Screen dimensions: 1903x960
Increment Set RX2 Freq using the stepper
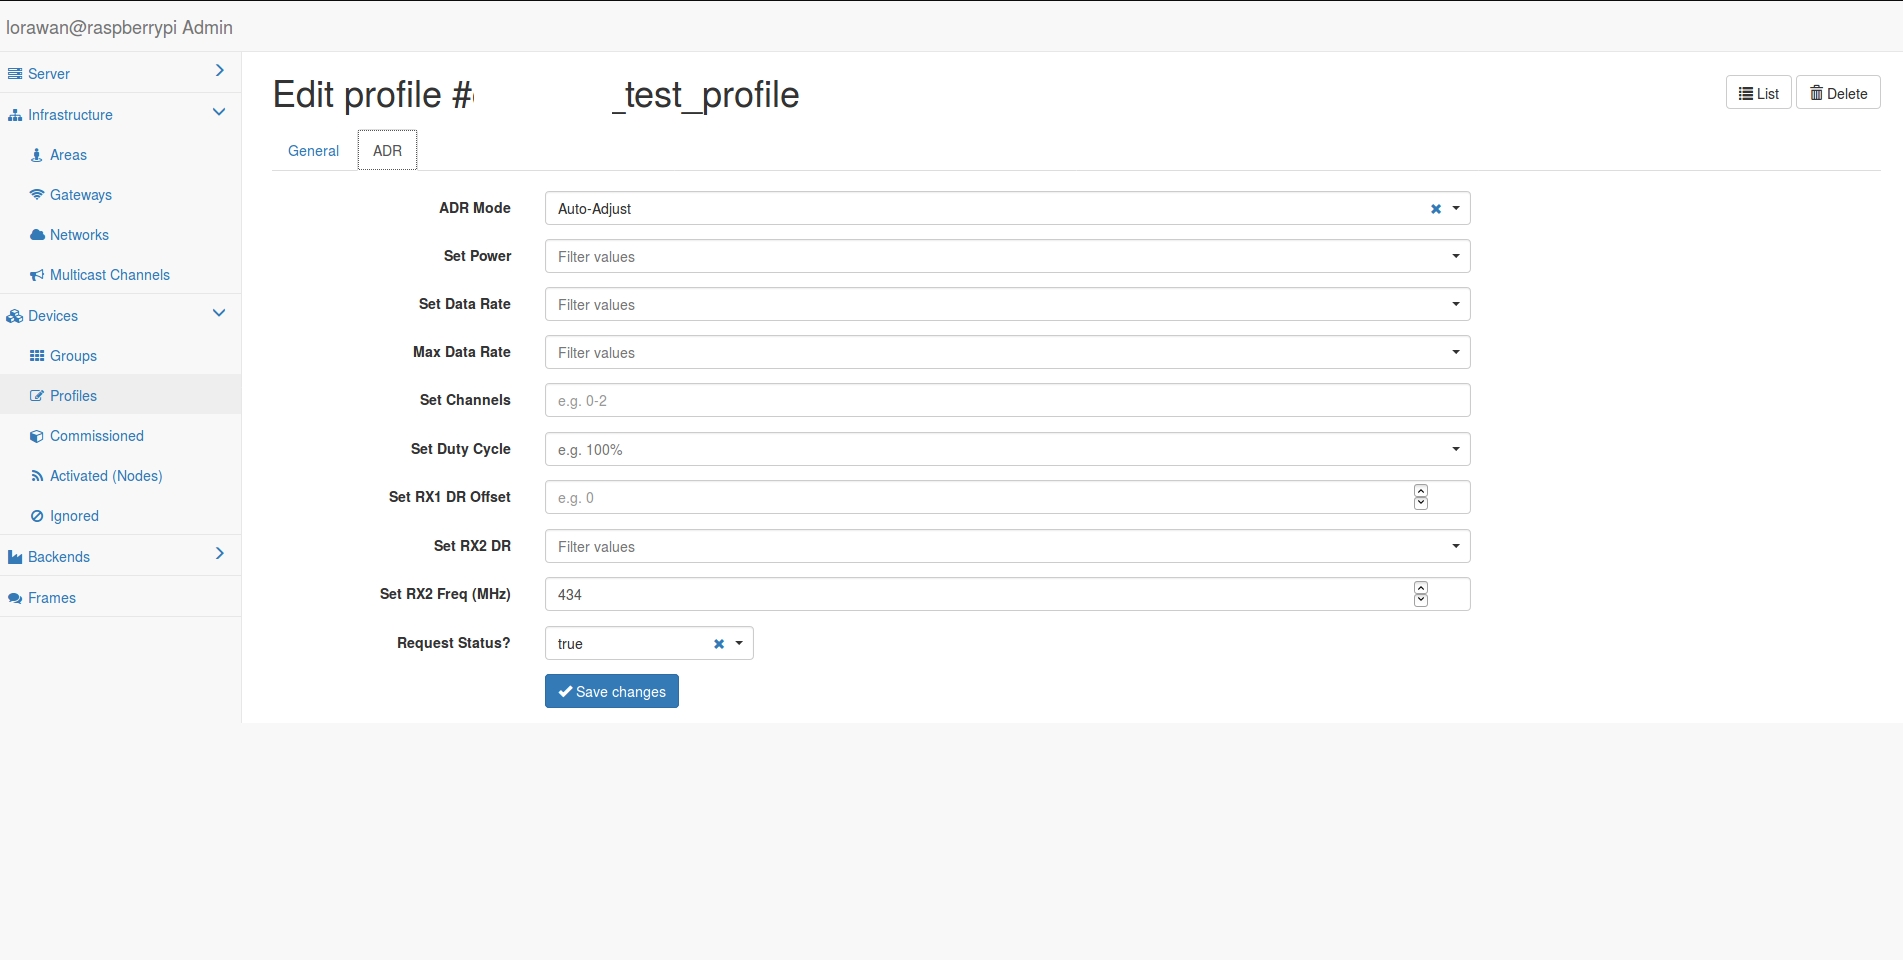click(1420, 589)
